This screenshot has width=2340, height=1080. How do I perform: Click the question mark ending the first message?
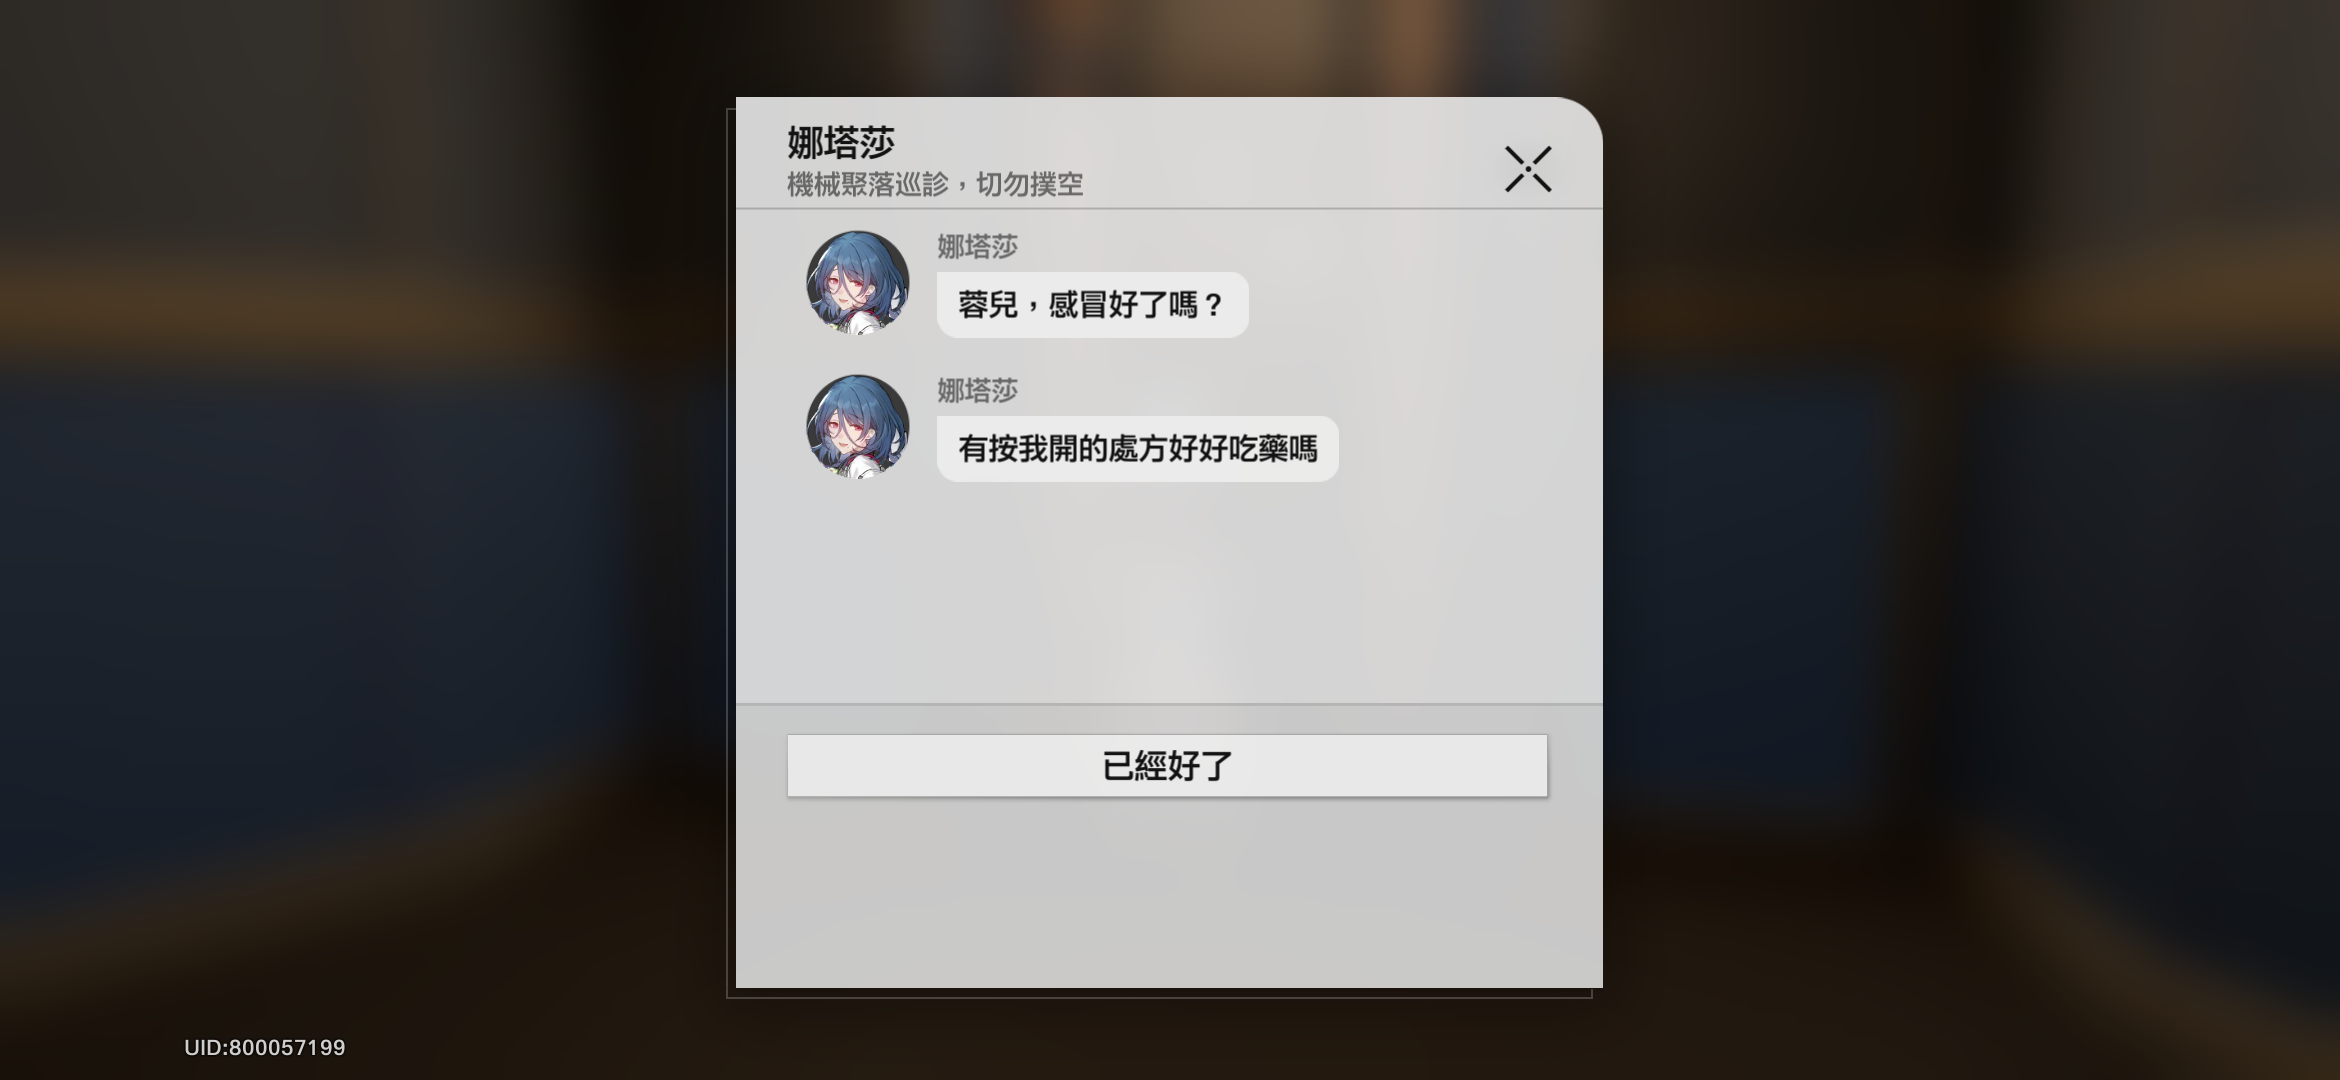1214,305
